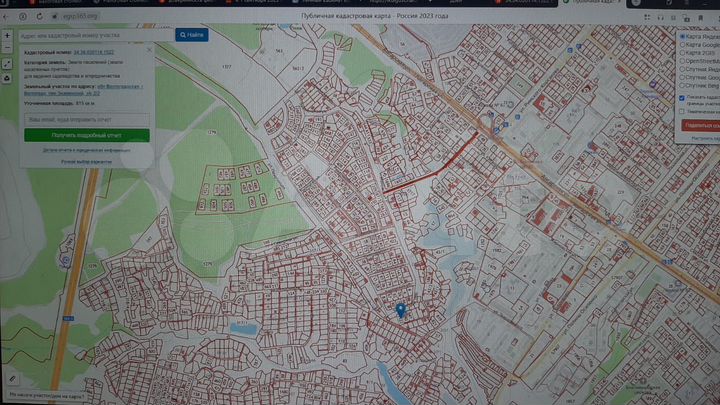Select Карта Google radio option

[x=682, y=45]
